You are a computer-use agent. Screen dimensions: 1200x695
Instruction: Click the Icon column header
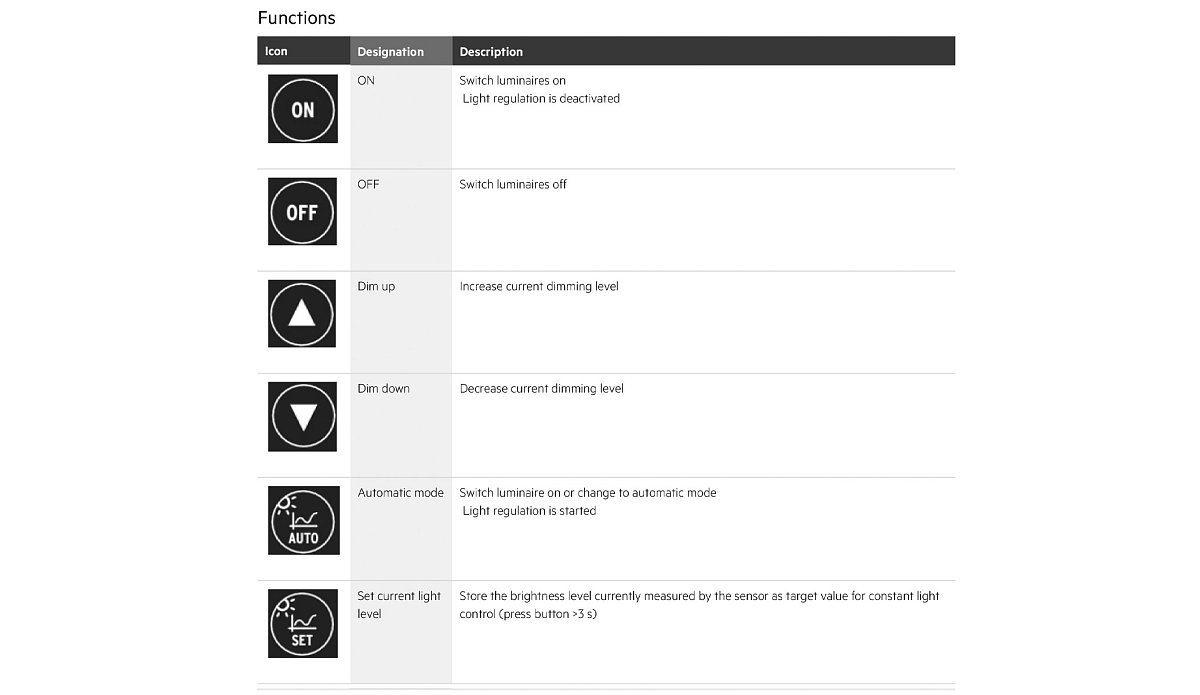pos(276,52)
